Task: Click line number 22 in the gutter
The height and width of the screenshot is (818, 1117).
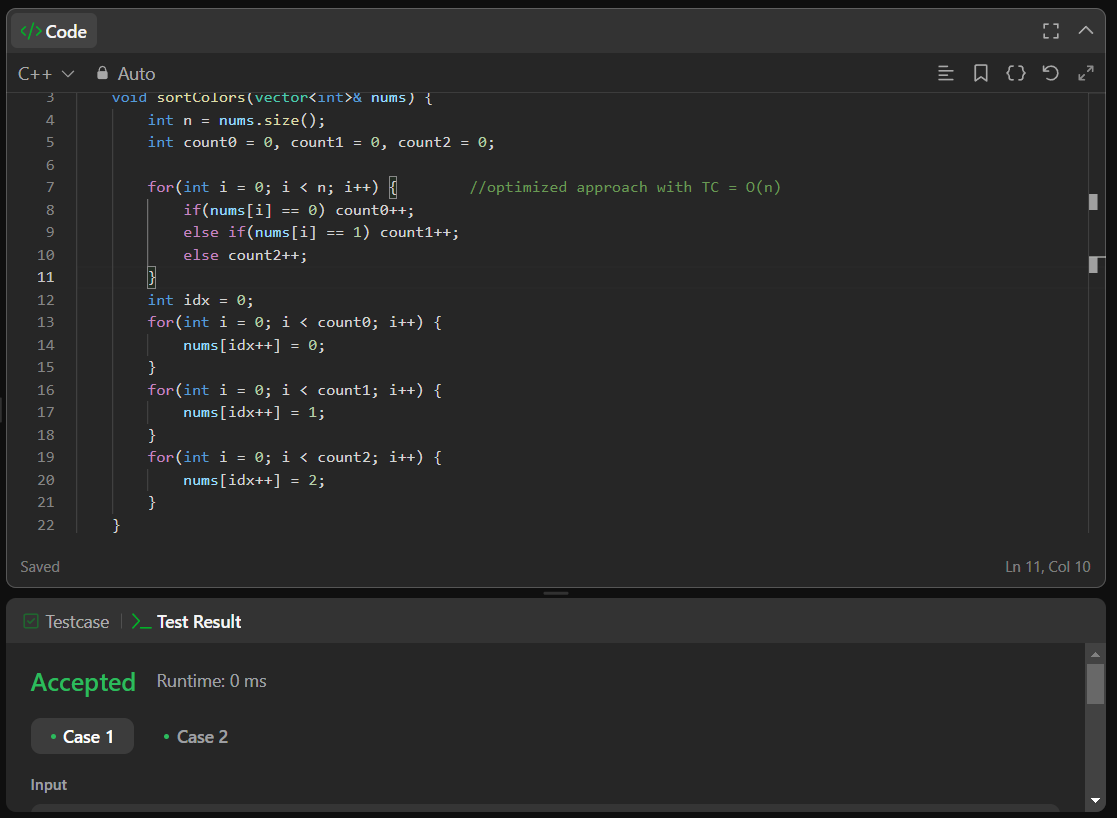Action: (x=46, y=525)
